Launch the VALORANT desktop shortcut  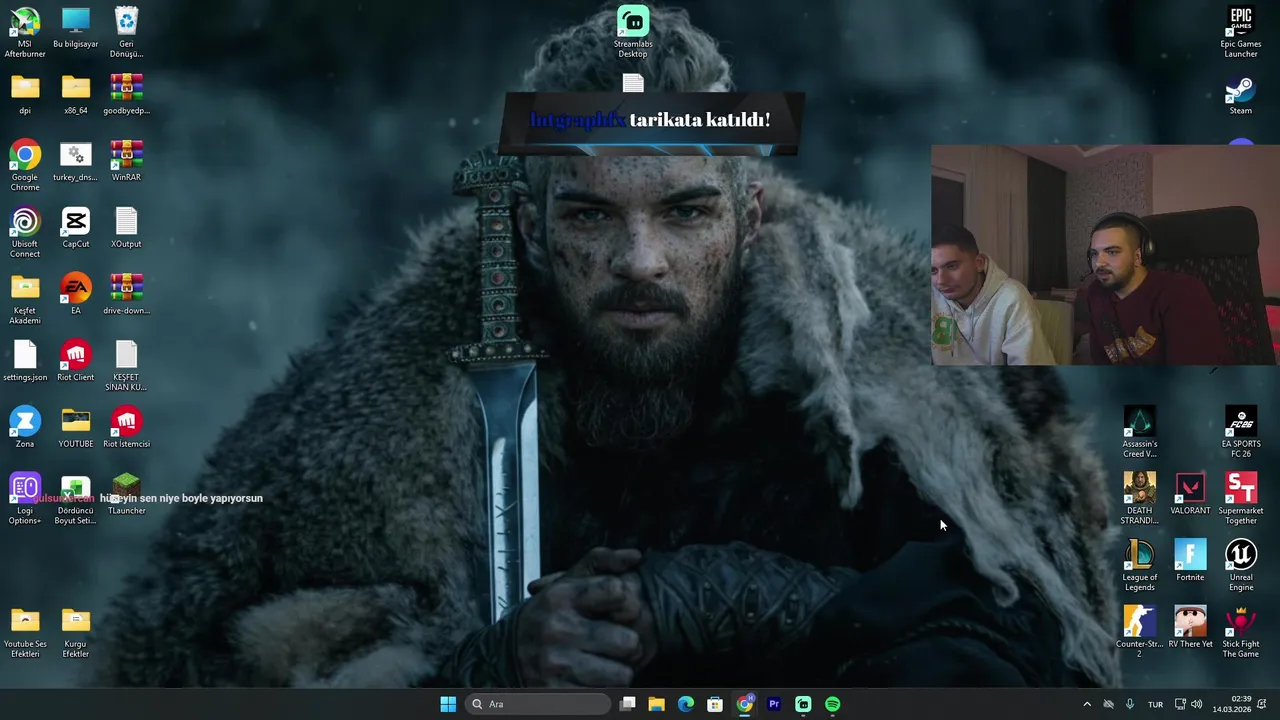click(1190, 494)
